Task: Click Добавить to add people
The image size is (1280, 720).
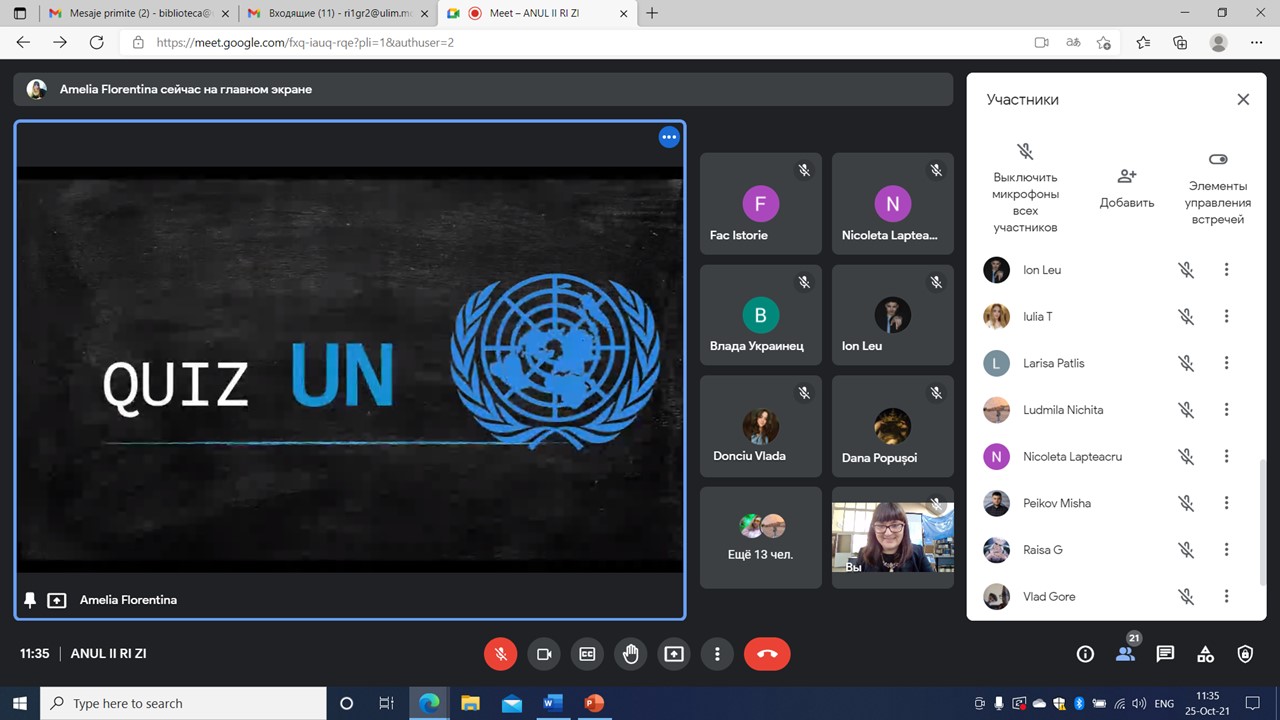Action: [x=1127, y=188]
